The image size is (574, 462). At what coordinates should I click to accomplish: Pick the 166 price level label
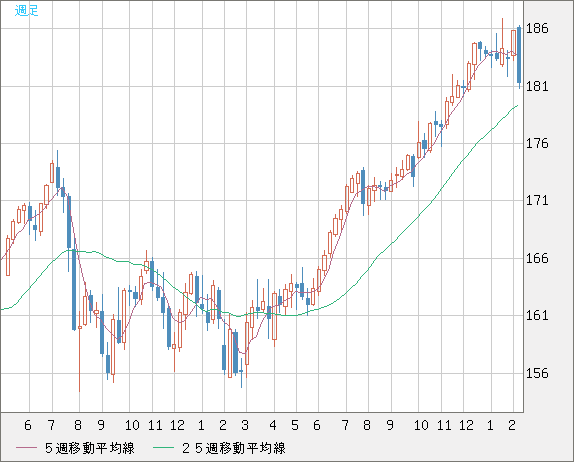pos(537,259)
